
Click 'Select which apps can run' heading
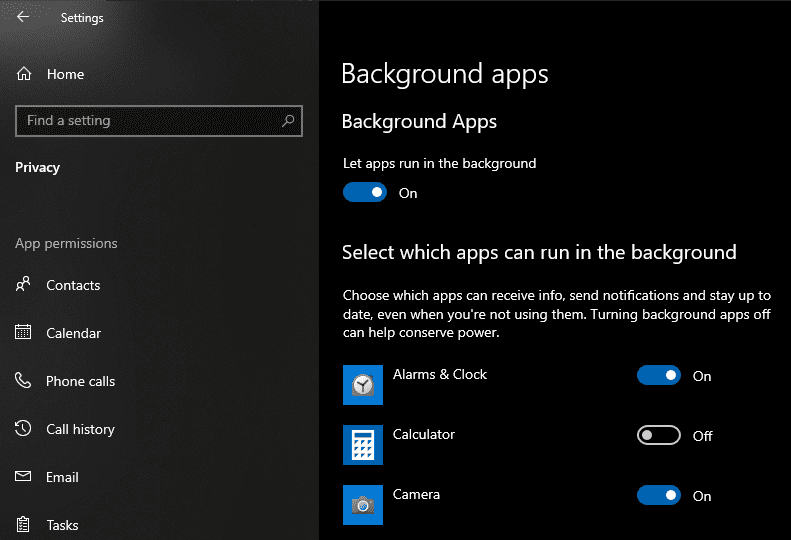point(539,252)
